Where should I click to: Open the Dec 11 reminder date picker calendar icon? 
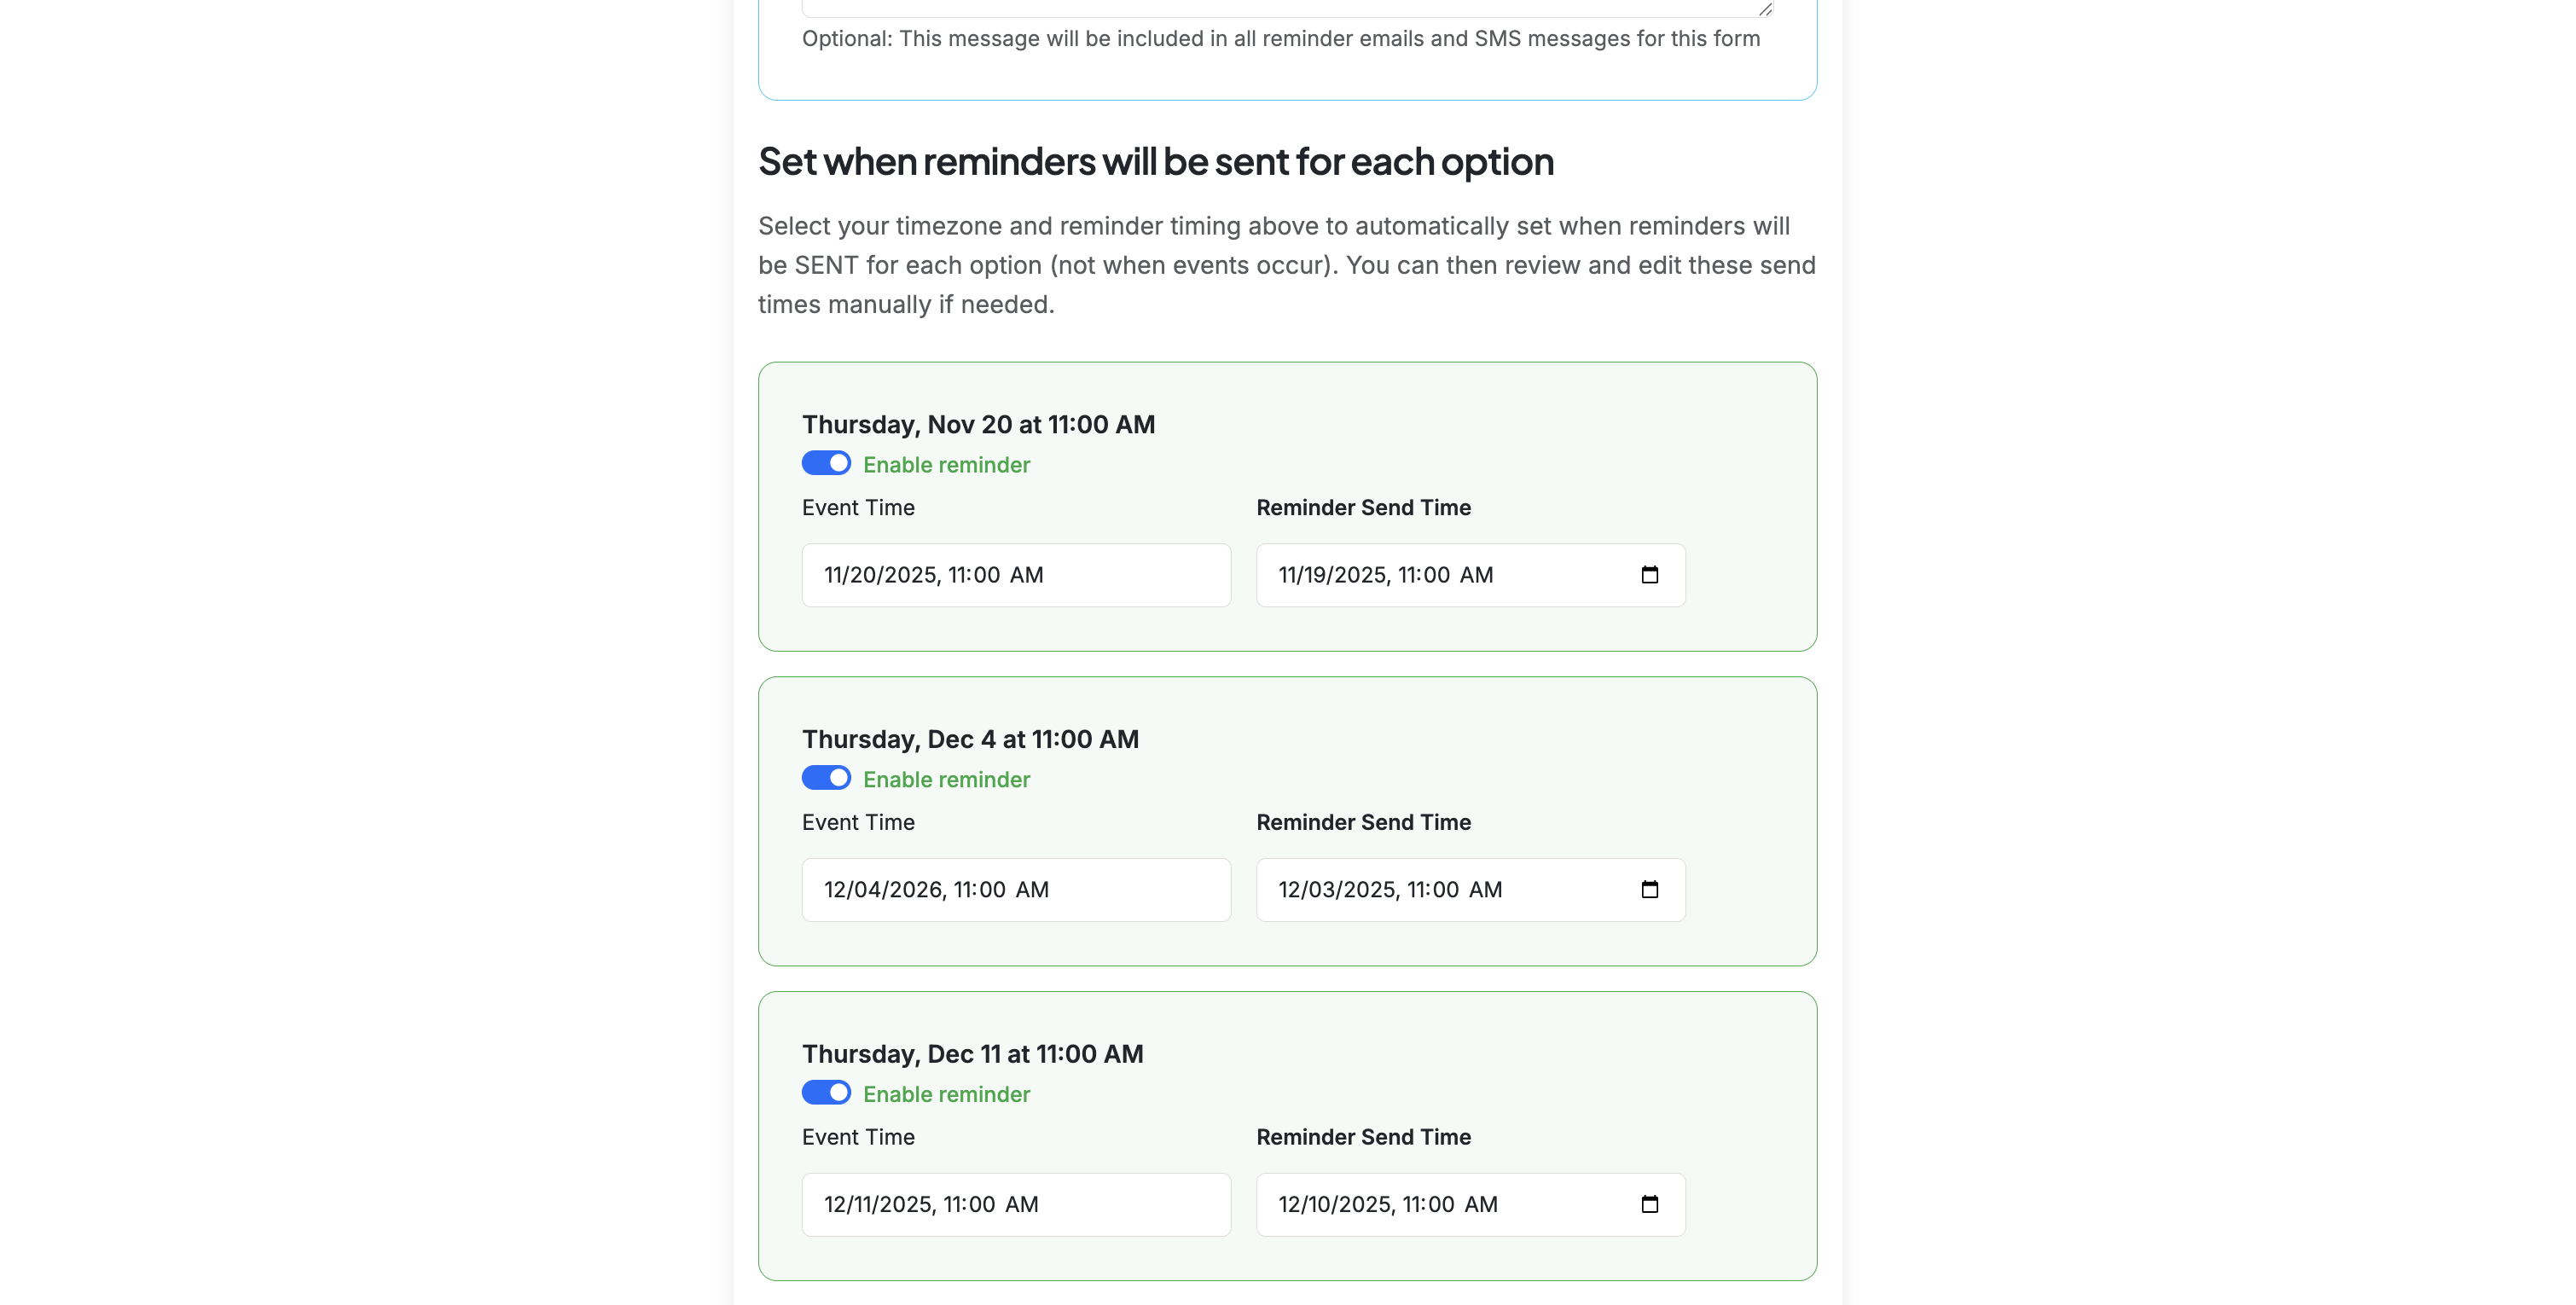[x=1650, y=1204]
